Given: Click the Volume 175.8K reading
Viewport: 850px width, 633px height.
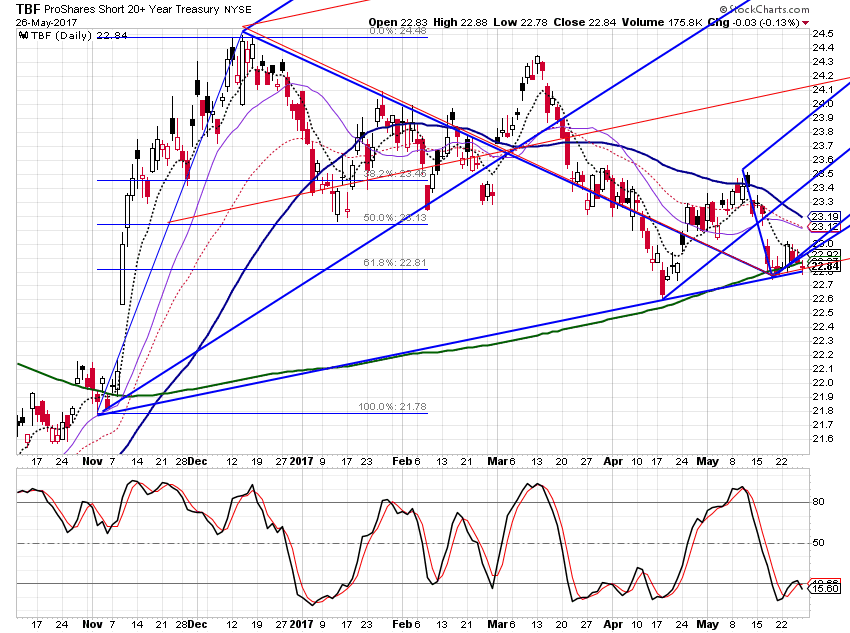Looking at the screenshot, I should click(x=661, y=22).
